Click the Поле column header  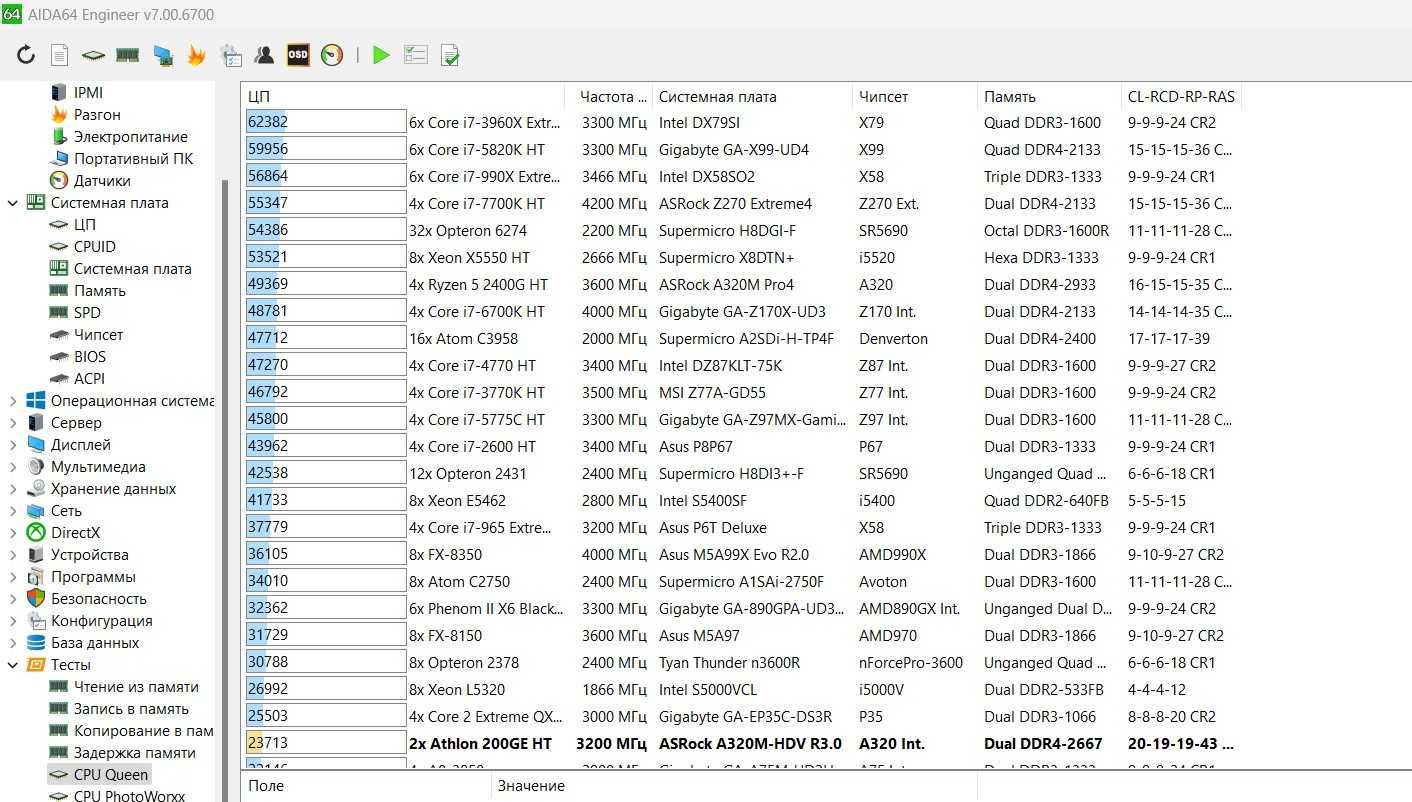tap(366, 786)
